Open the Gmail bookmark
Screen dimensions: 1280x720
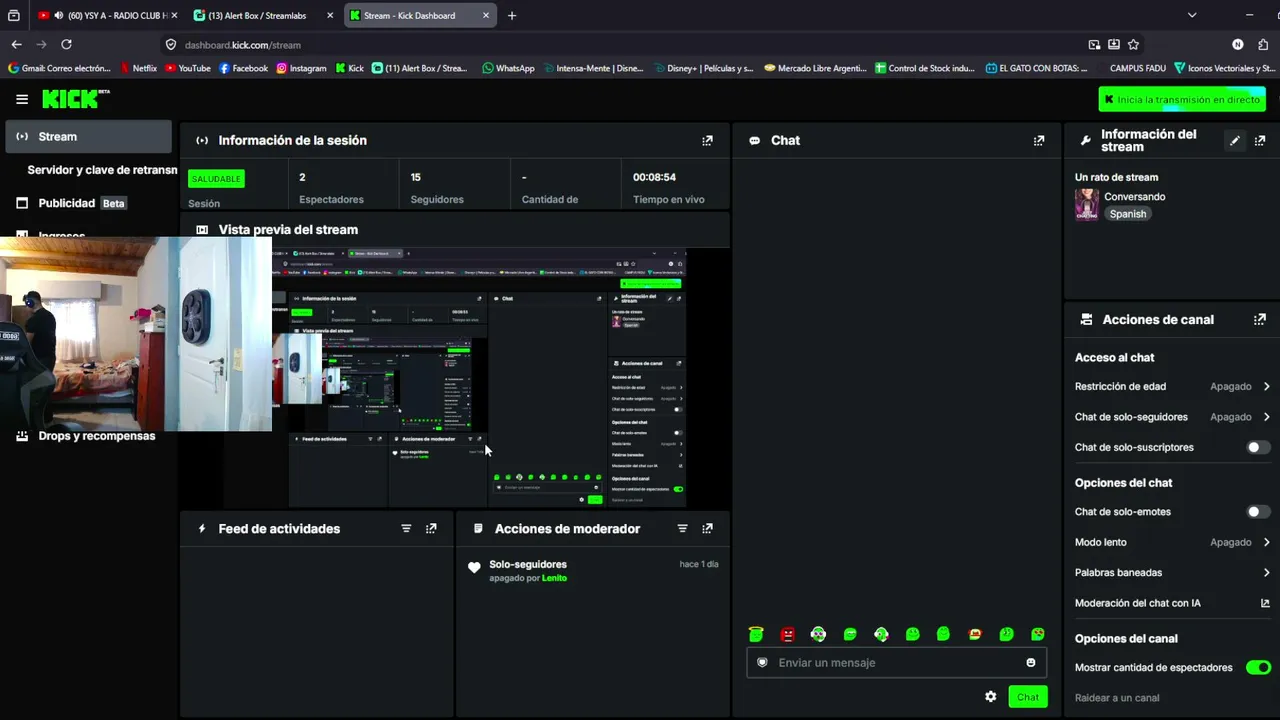coord(59,68)
